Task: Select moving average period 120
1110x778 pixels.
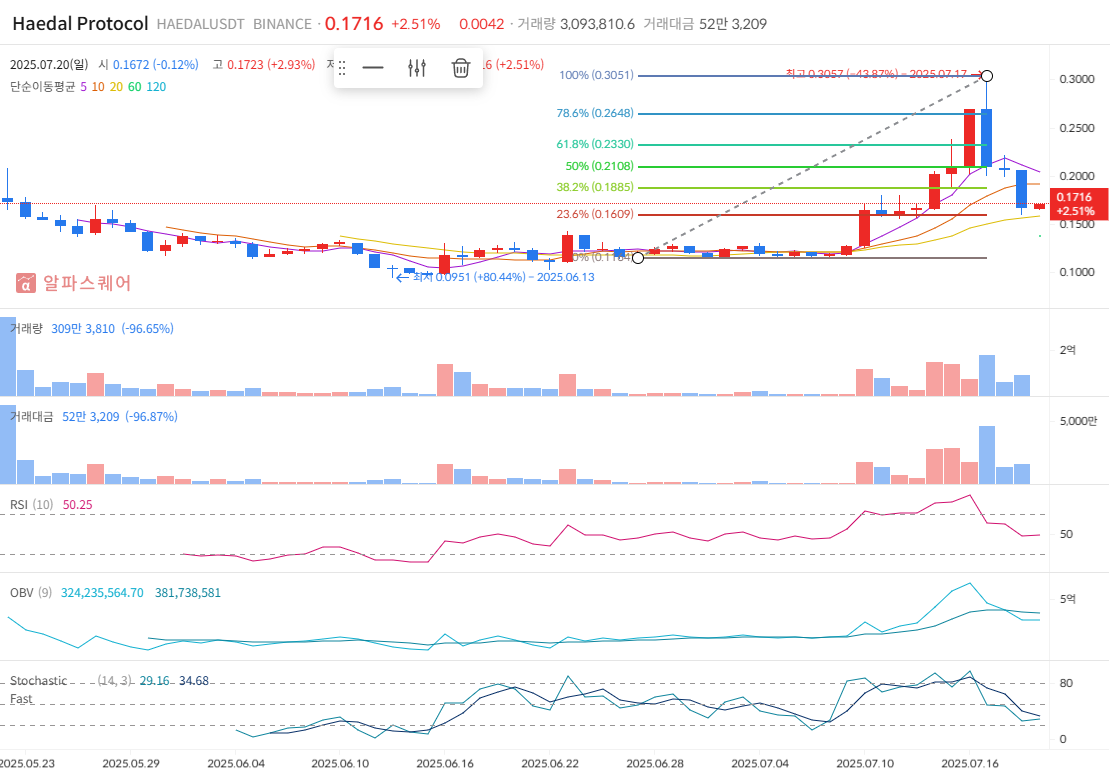Action: [156, 87]
